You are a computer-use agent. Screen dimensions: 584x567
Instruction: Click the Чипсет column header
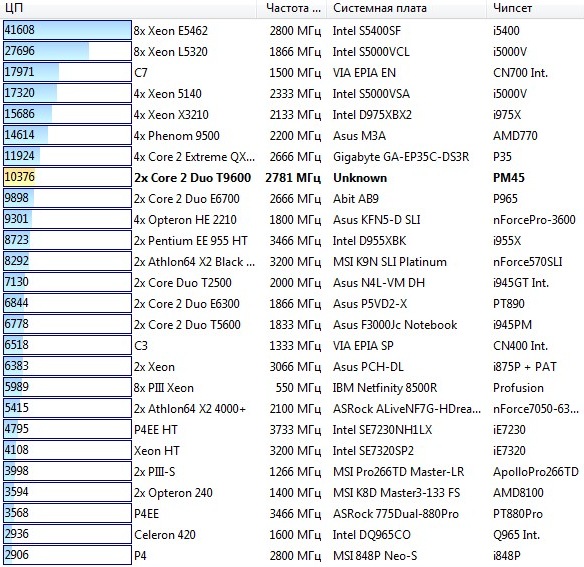[x=535, y=8]
